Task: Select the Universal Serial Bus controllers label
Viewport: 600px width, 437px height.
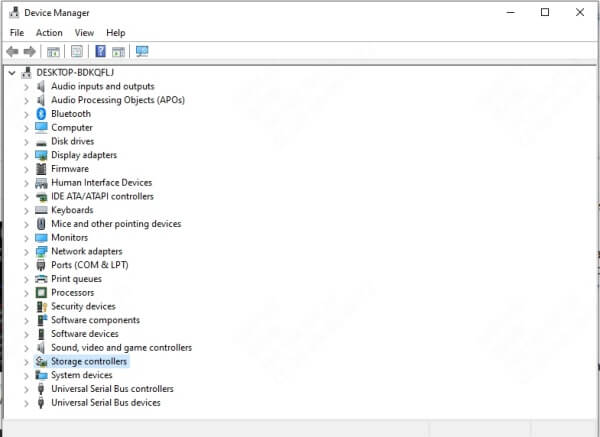Action: 112,389
